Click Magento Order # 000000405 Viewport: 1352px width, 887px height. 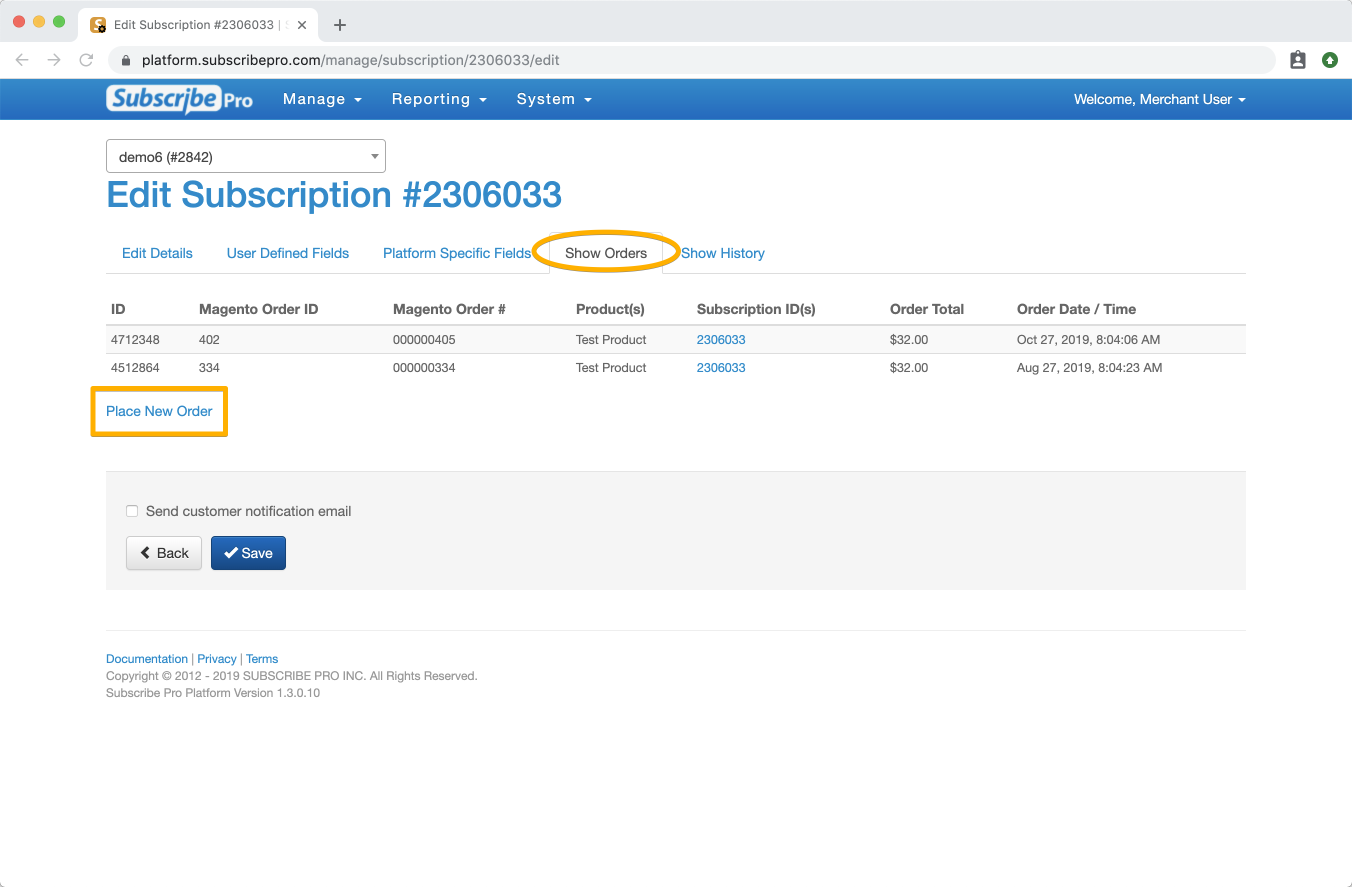(424, 340)
